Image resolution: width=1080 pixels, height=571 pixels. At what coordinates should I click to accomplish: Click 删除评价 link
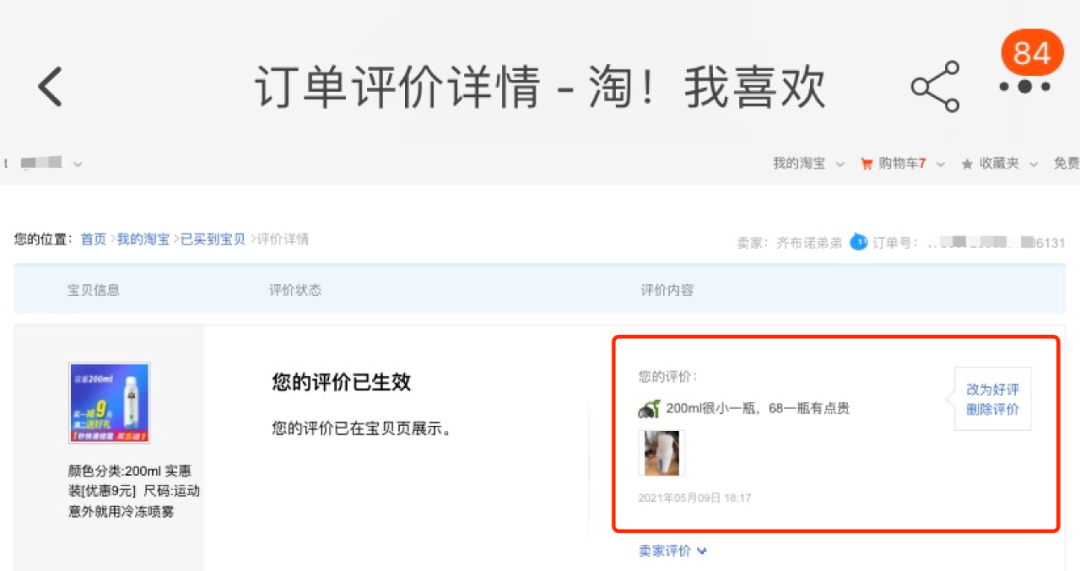click(993, 409)
